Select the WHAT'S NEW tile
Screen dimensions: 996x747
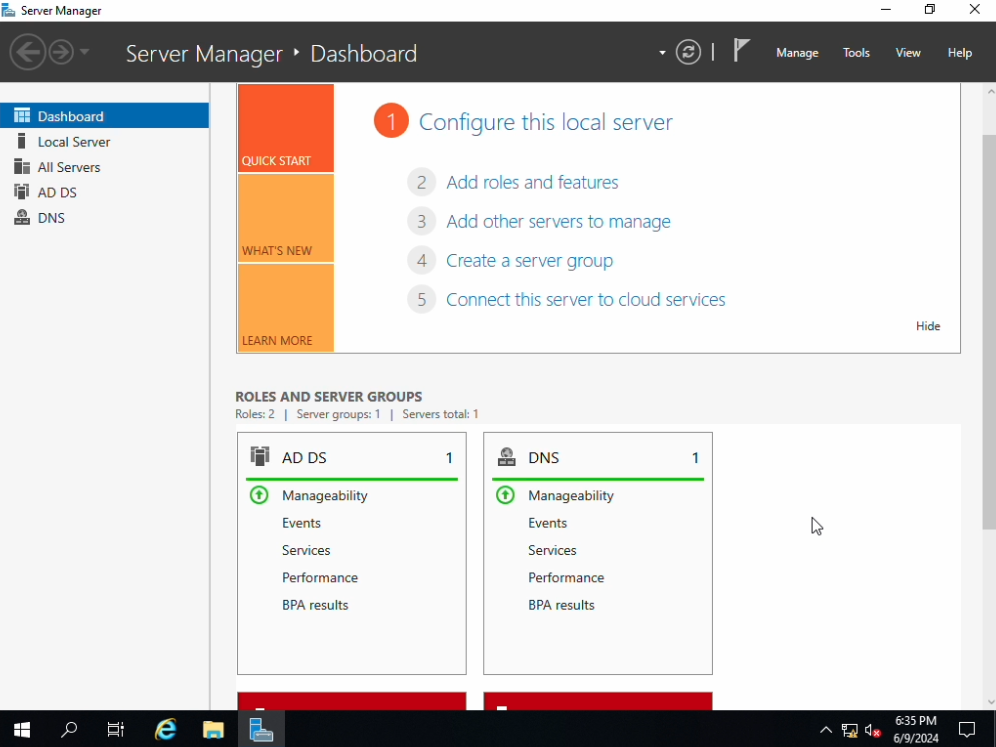pyautogui.click(x=285, y=218)
